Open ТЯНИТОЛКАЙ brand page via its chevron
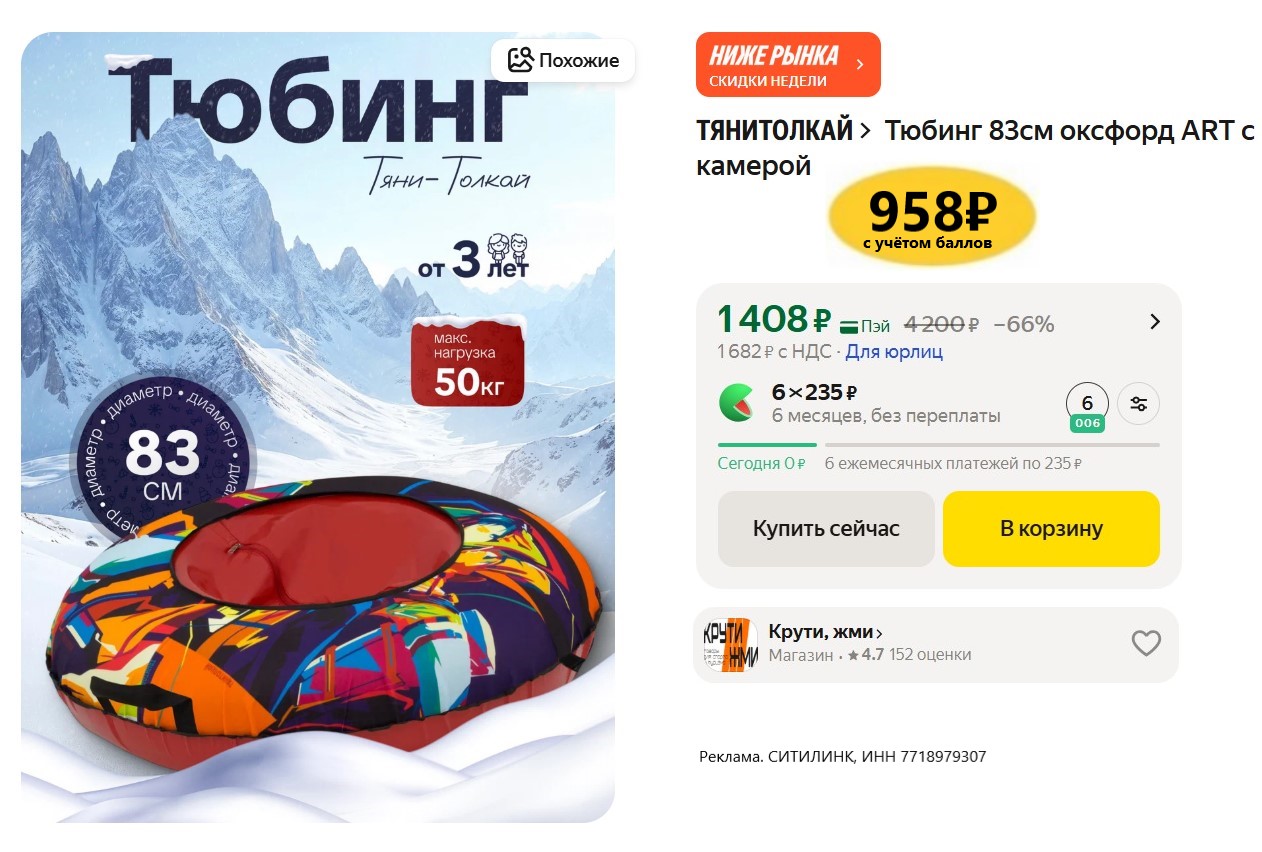The image size is (1262, 852). coord(865,130)
